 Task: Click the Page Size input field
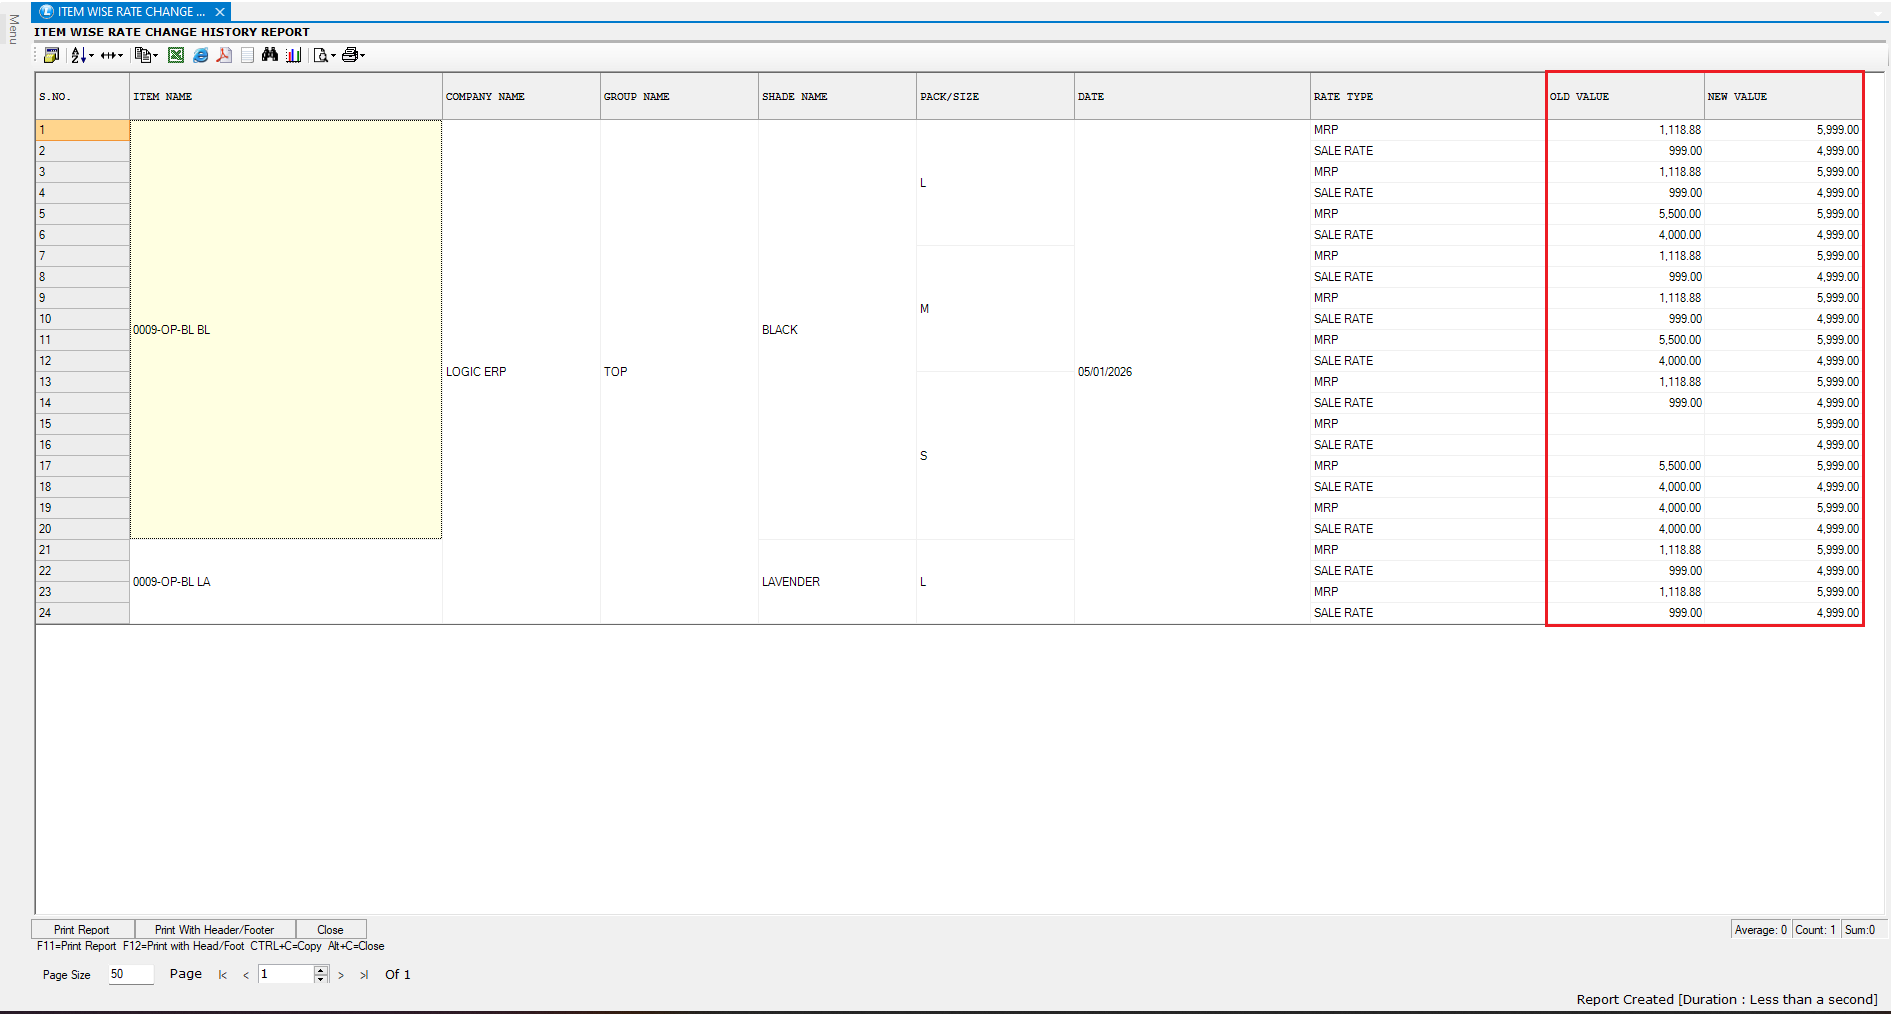pos(130,974)
